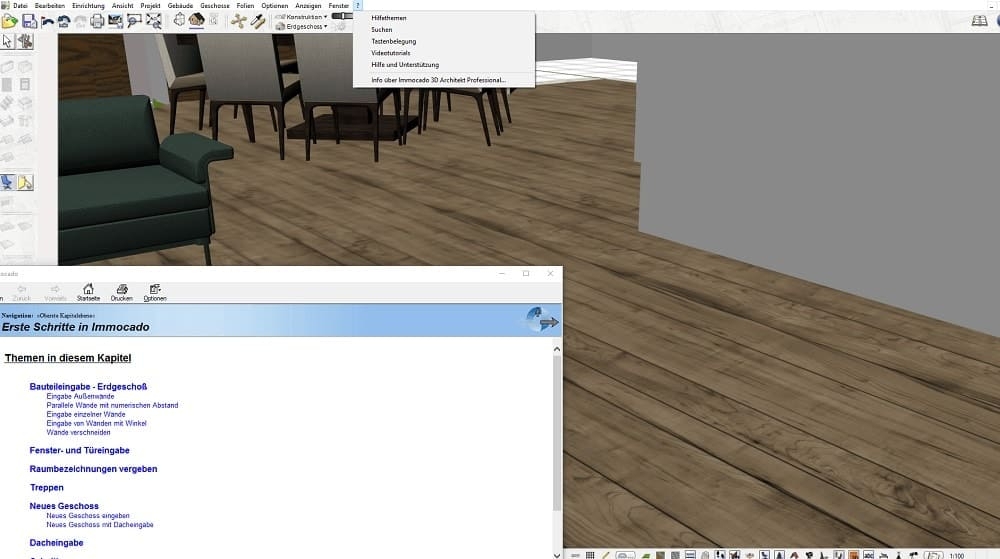This screenshot has width=1000, height=559.
Task: Open the Eingabe Außenwände help link
Action: coord(80,396)
